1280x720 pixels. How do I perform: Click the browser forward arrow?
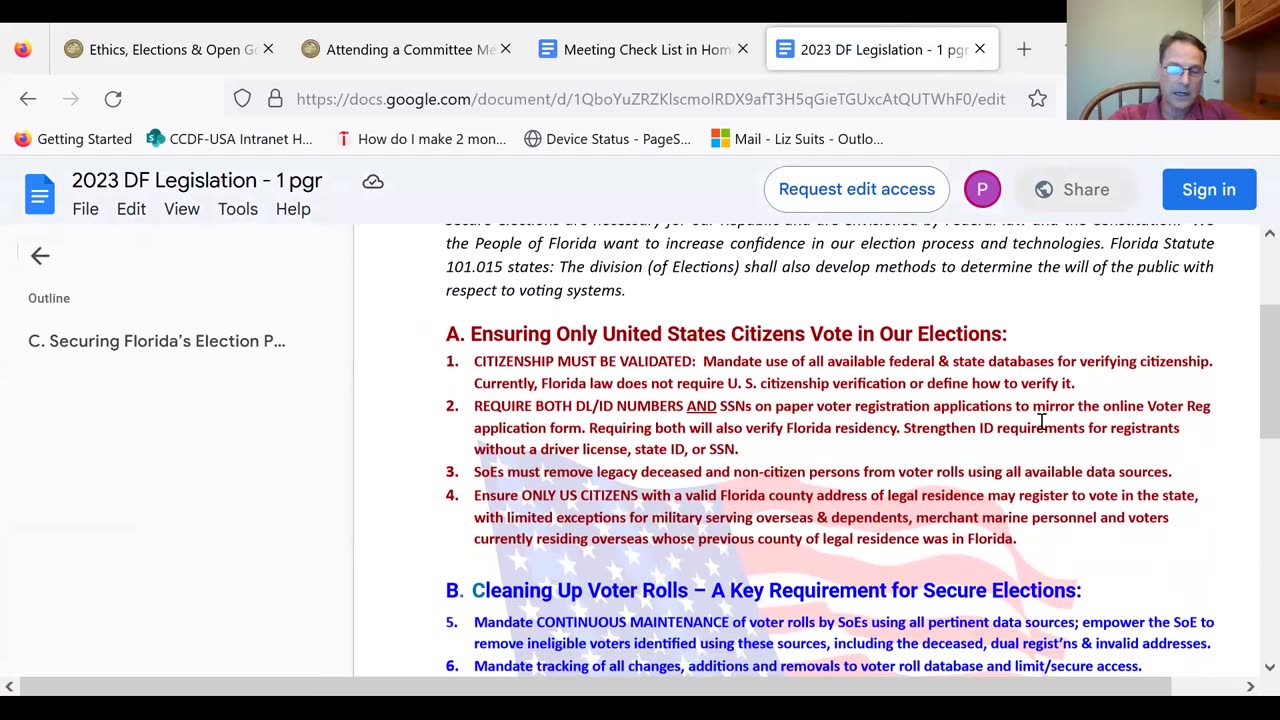click(x=70, y=99)
